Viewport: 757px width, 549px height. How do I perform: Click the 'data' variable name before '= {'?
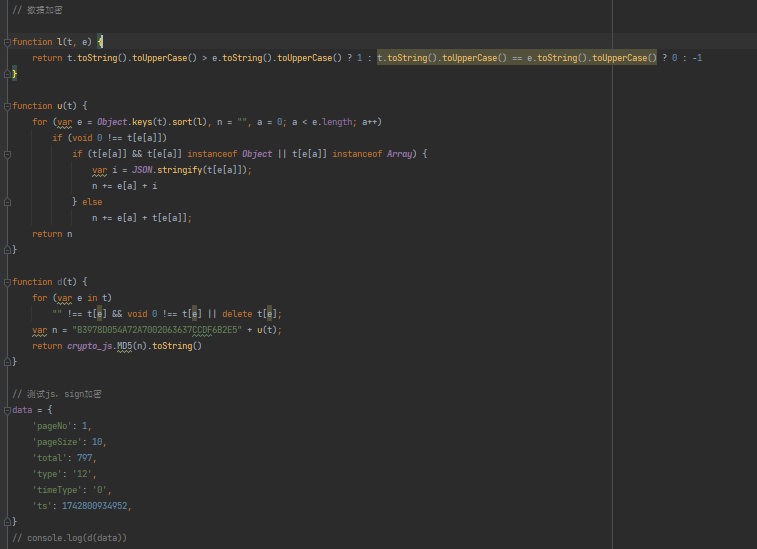pyautogui.click(x=22, y=410)
